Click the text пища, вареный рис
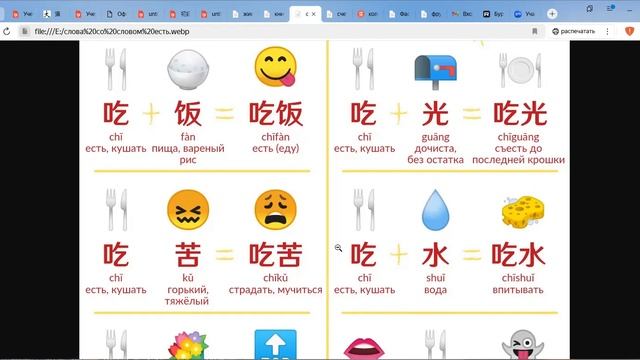640x360 pixels. coord(188,154)
